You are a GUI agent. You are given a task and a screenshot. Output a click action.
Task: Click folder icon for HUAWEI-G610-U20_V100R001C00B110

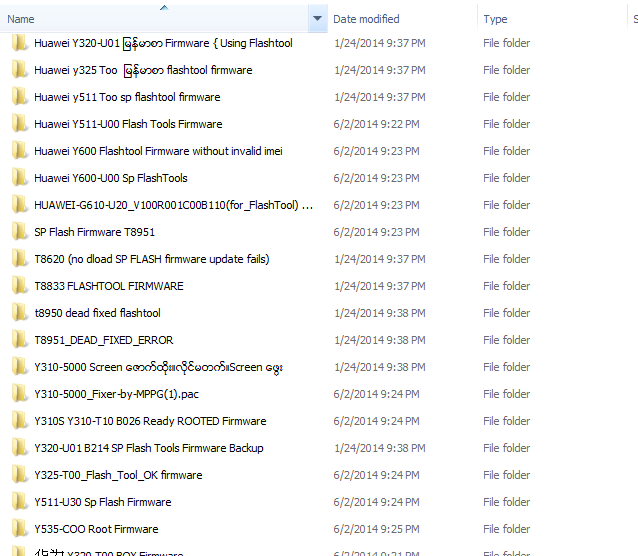[19, 205]
